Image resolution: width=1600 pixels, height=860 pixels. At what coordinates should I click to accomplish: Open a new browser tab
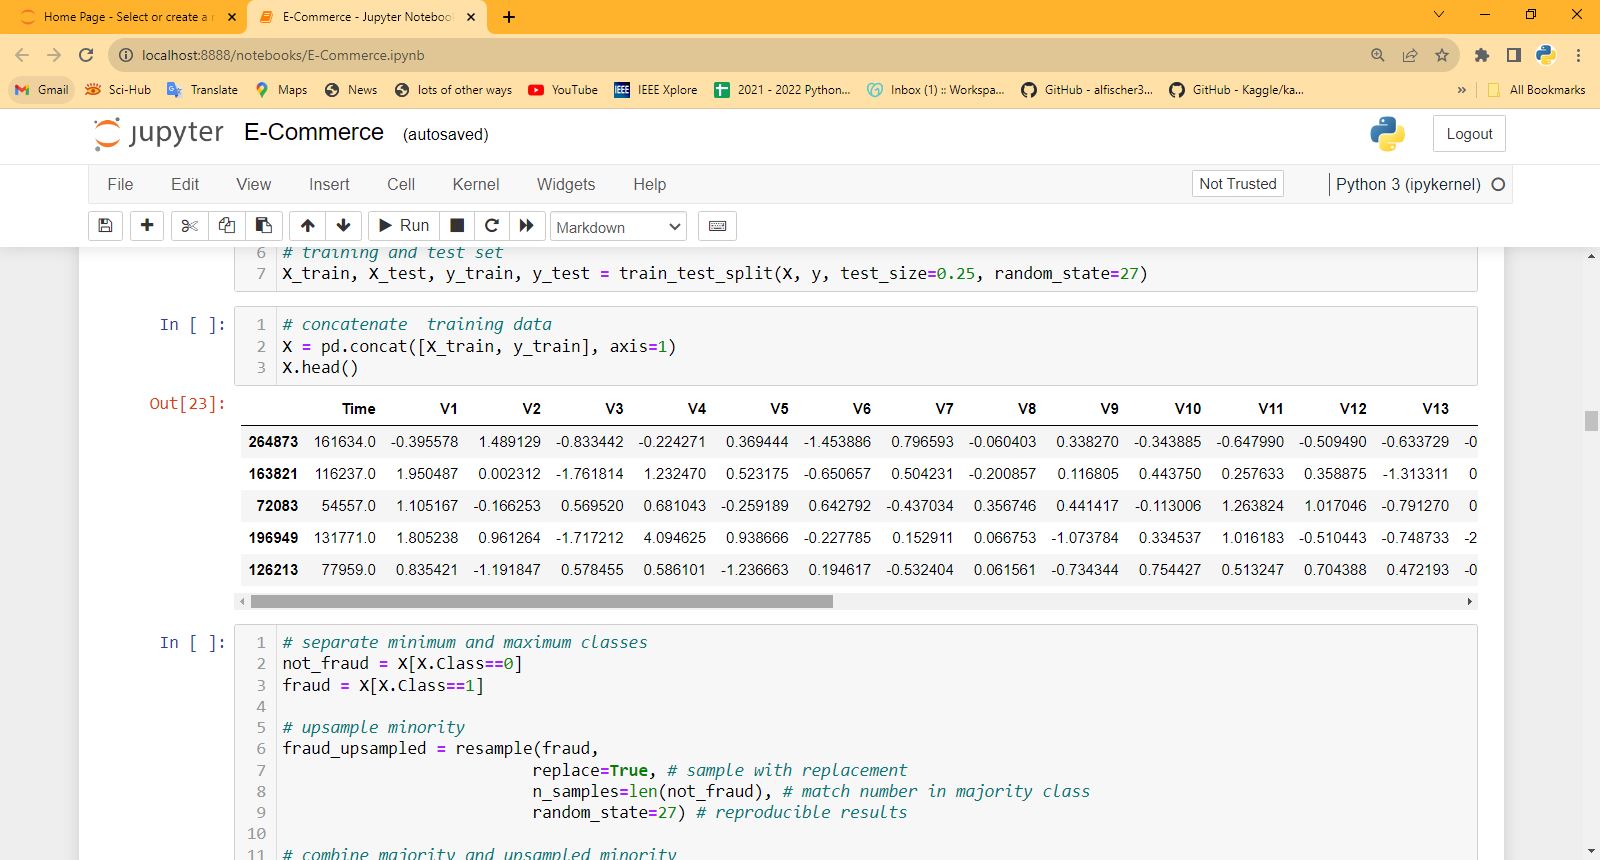(508, 17)
